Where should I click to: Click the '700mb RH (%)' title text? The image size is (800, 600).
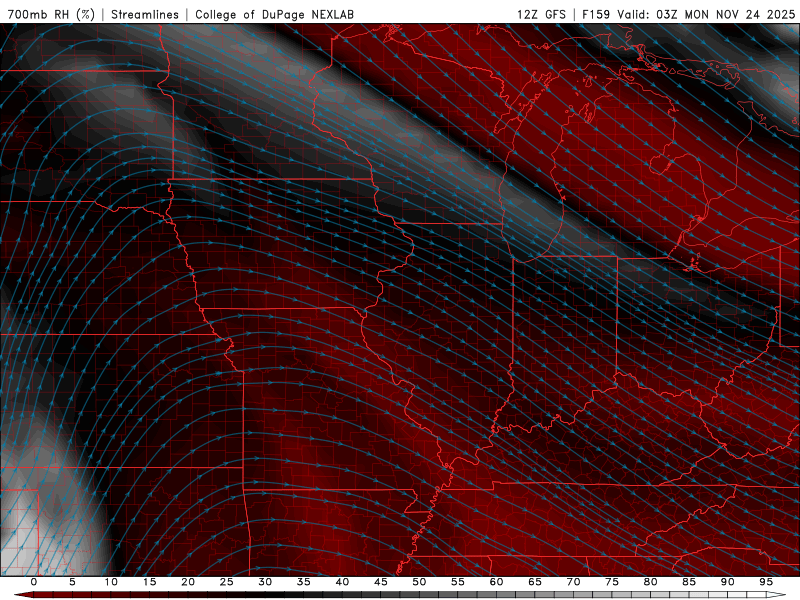click(51, 14)
